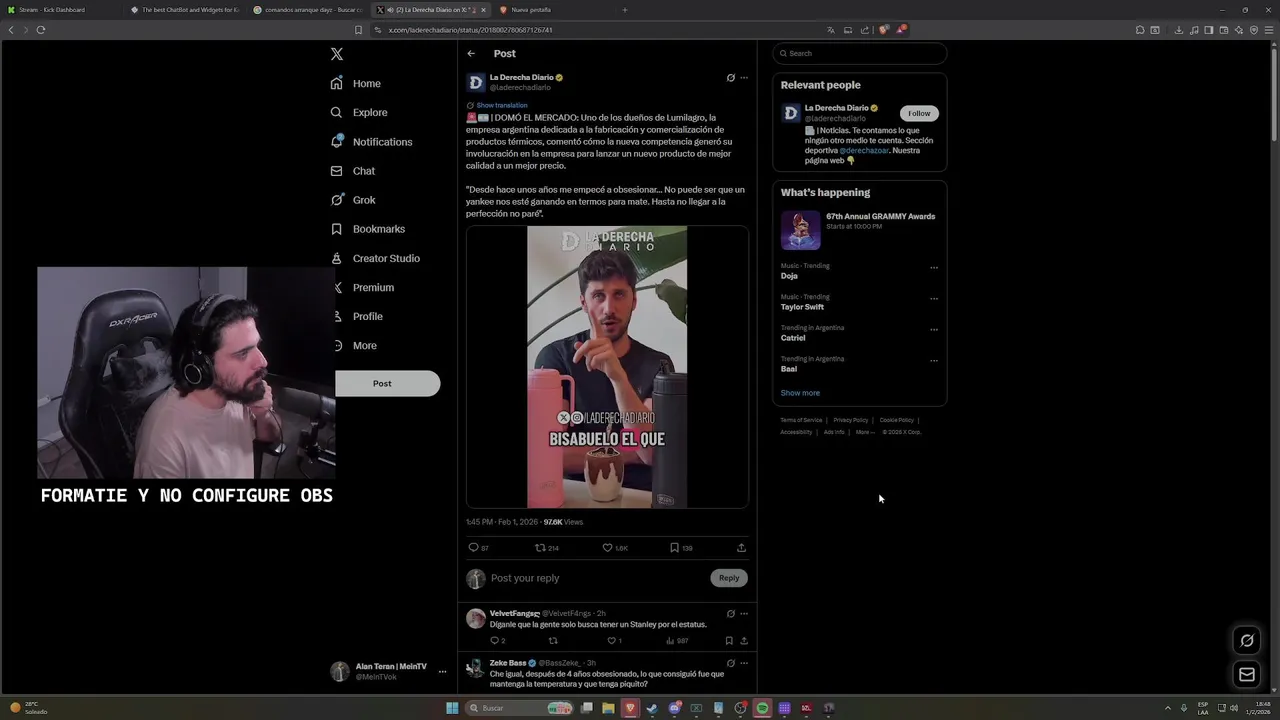Expand the More menu in sidebar
The image size is (1280, 720).
pos(354,345)
